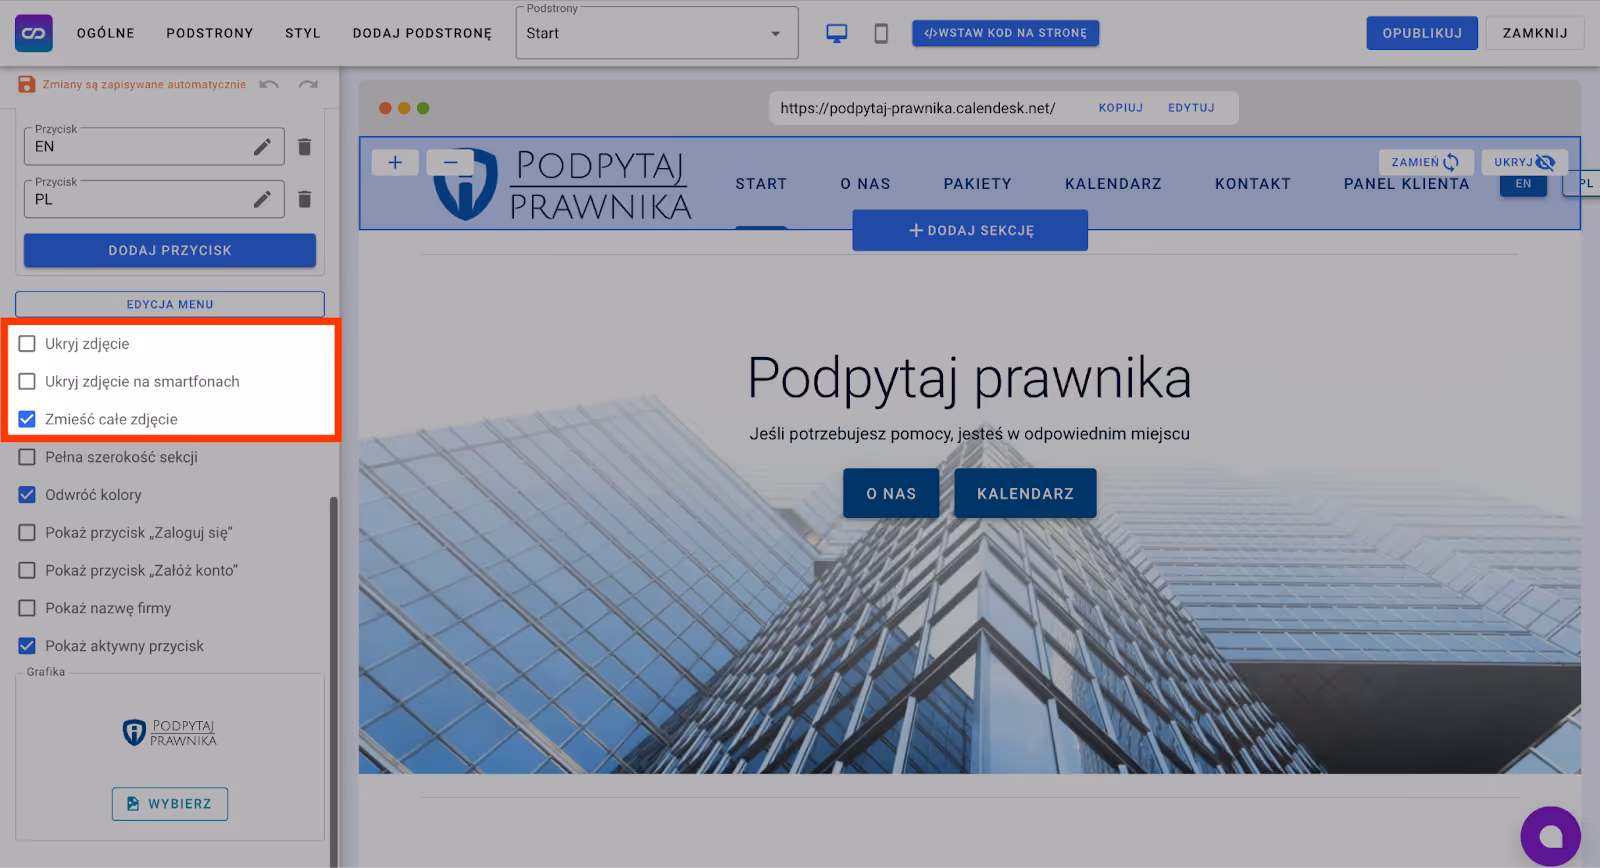The width and height of the screenshot is (1600, 868).
Task: Enable Pokaż przycisk „Załóż konto”
Action: pos(27,571)
